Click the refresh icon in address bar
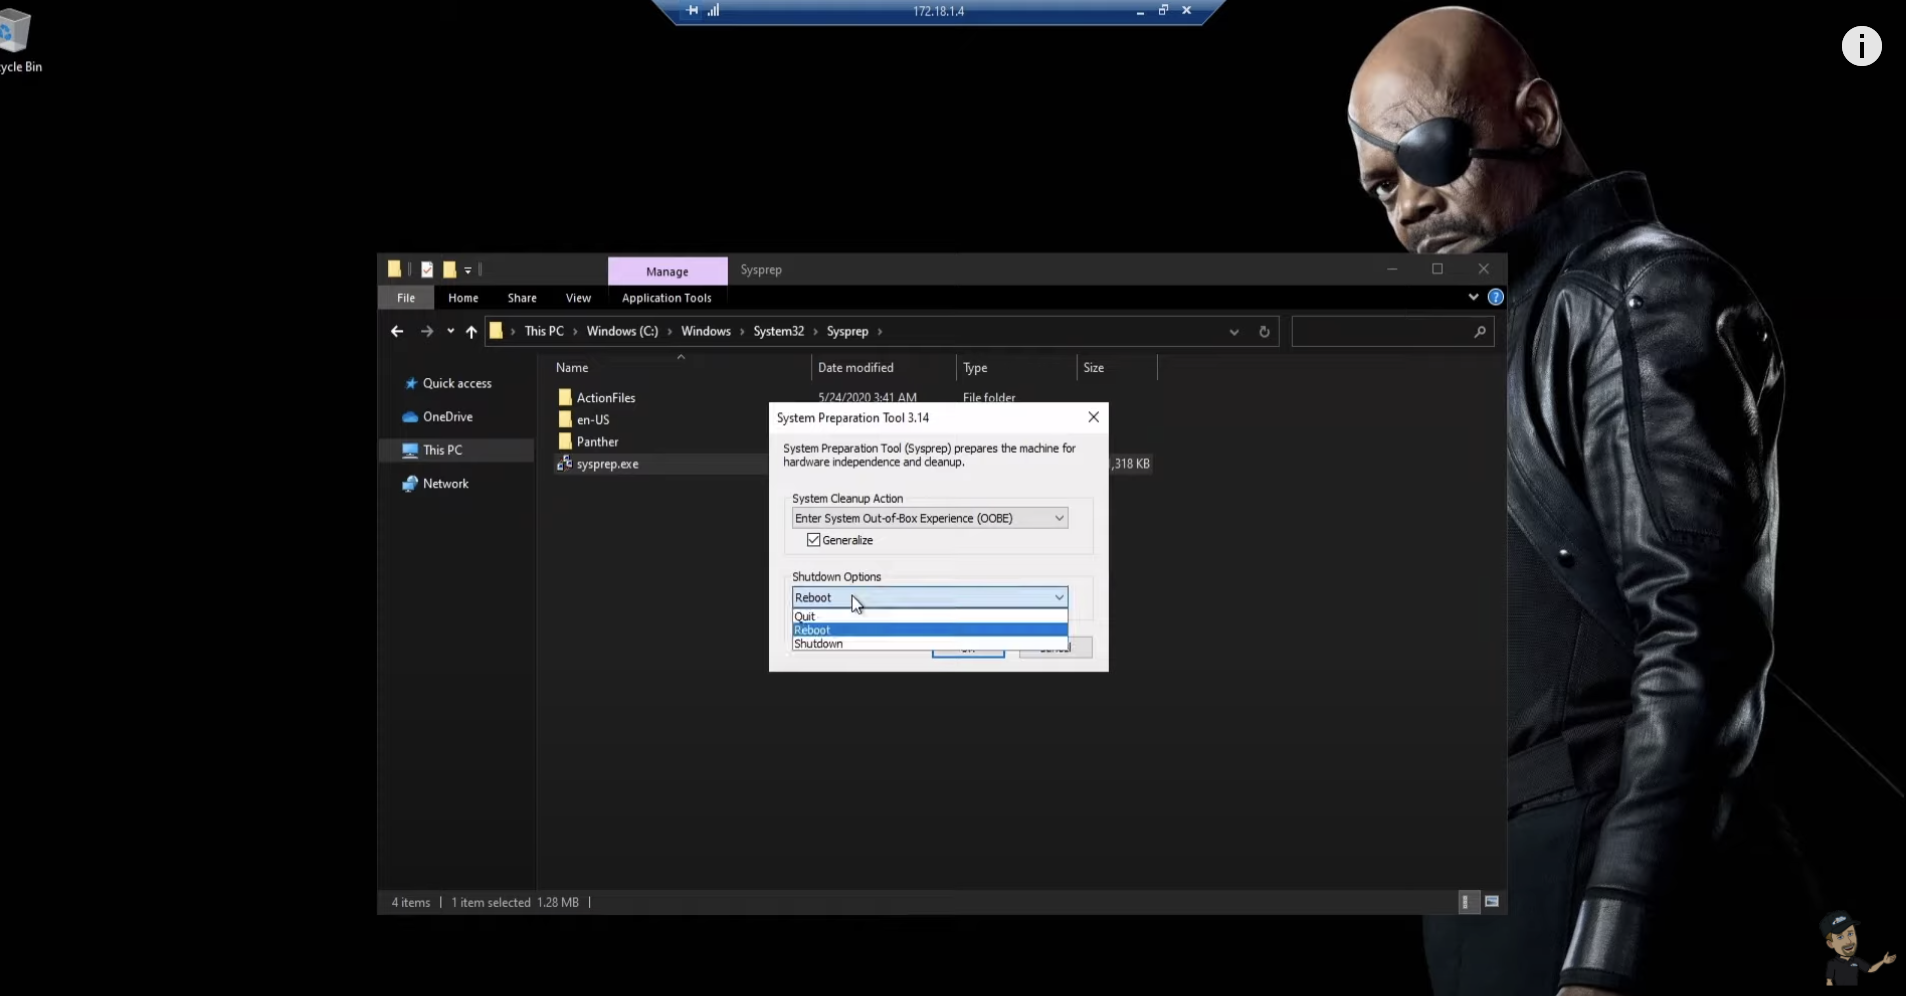Image resolution: width=1906 pixels, height=996 pixels. coord(1264,332)
